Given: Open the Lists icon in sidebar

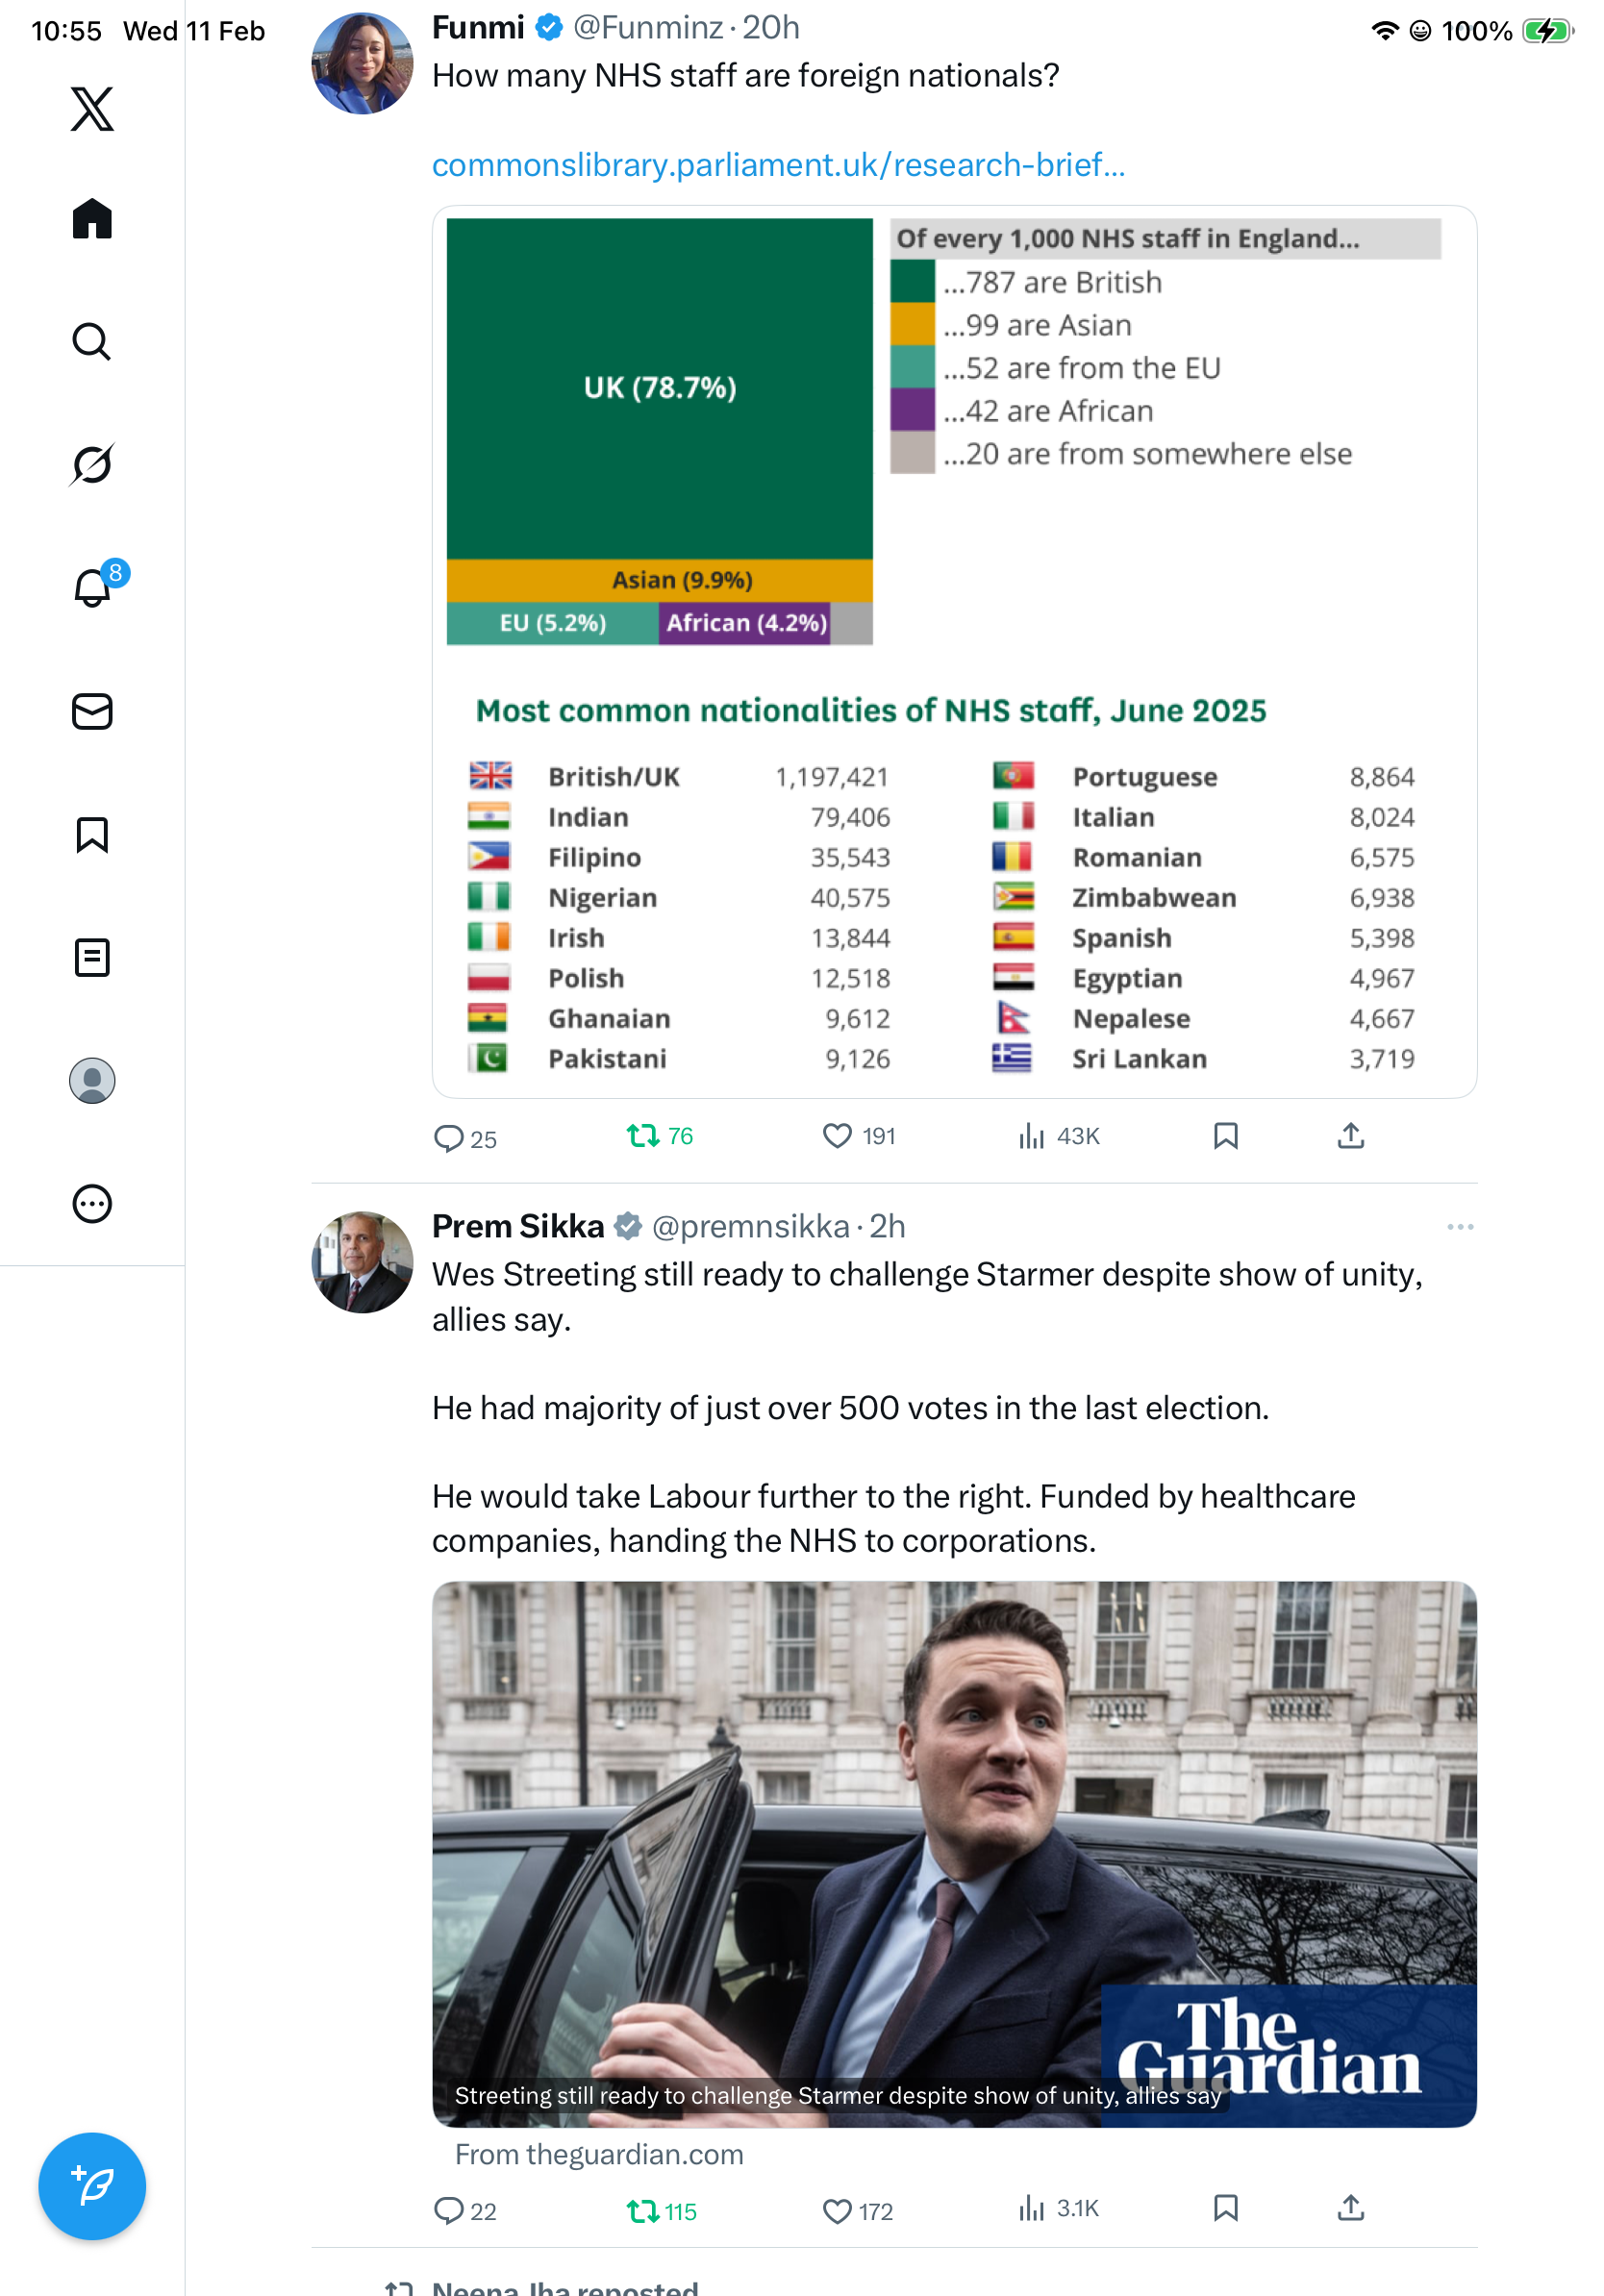Looking at the screenshot, I should (x=92, y=957).
